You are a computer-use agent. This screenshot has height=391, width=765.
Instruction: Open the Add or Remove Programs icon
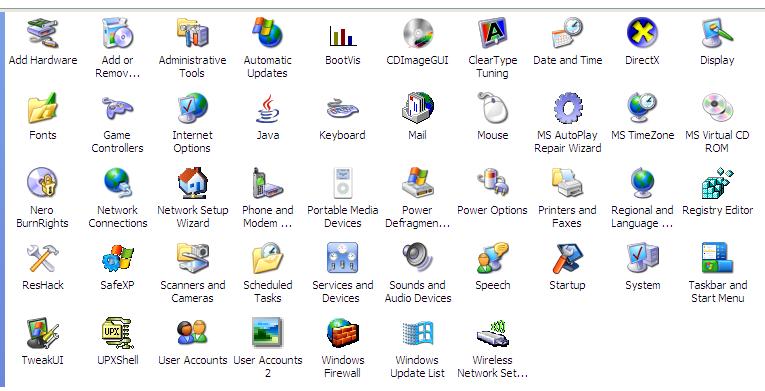click(118, 34)
